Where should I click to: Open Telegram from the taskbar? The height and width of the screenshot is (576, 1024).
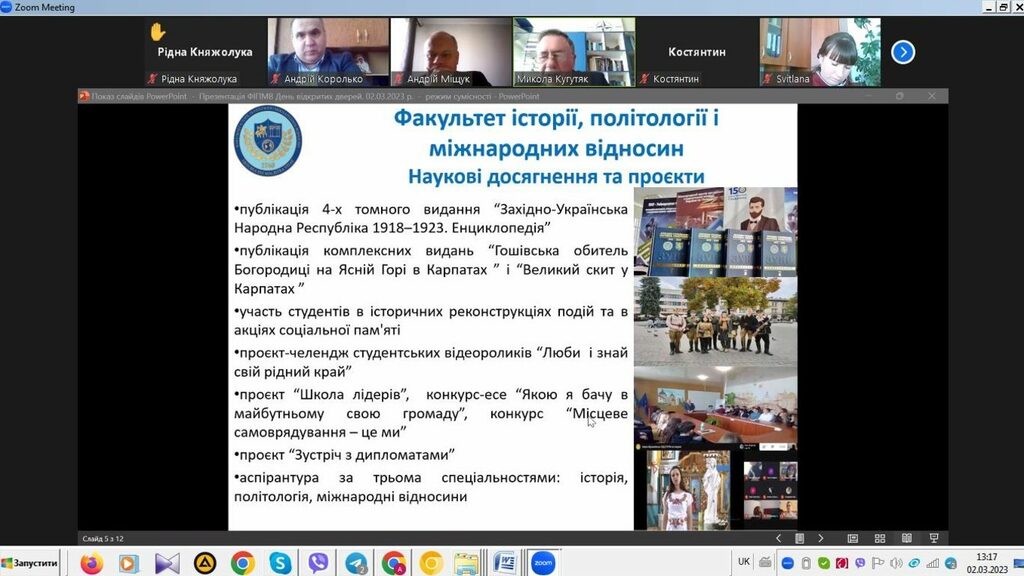(x=356, y=563)
